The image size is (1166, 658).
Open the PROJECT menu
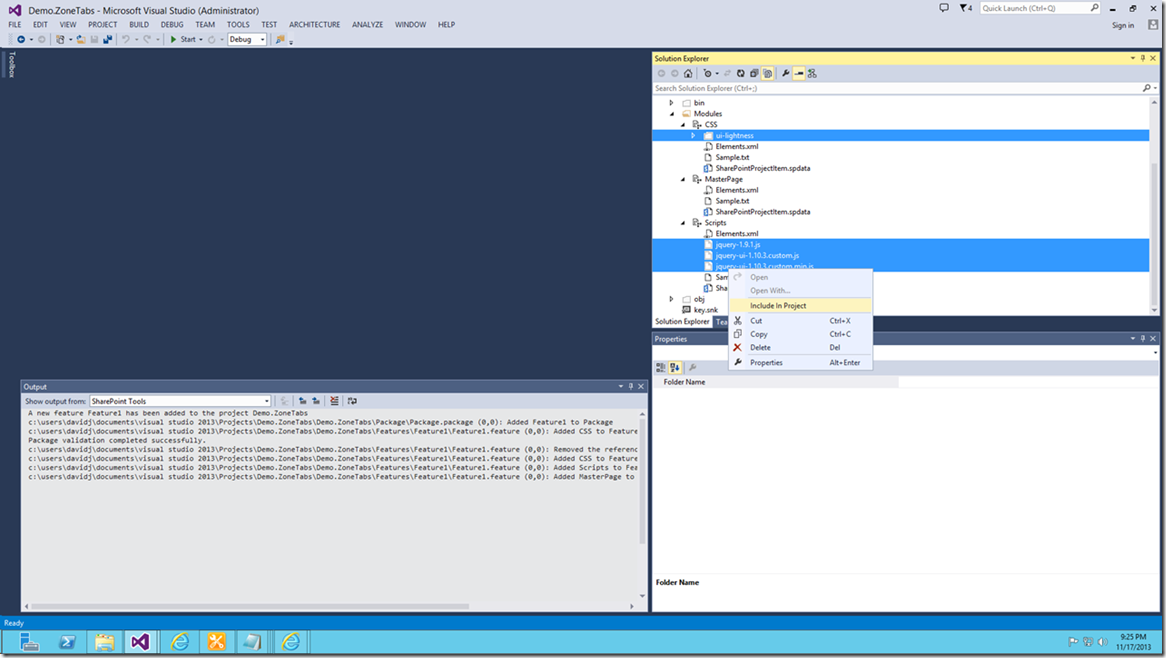103,25
